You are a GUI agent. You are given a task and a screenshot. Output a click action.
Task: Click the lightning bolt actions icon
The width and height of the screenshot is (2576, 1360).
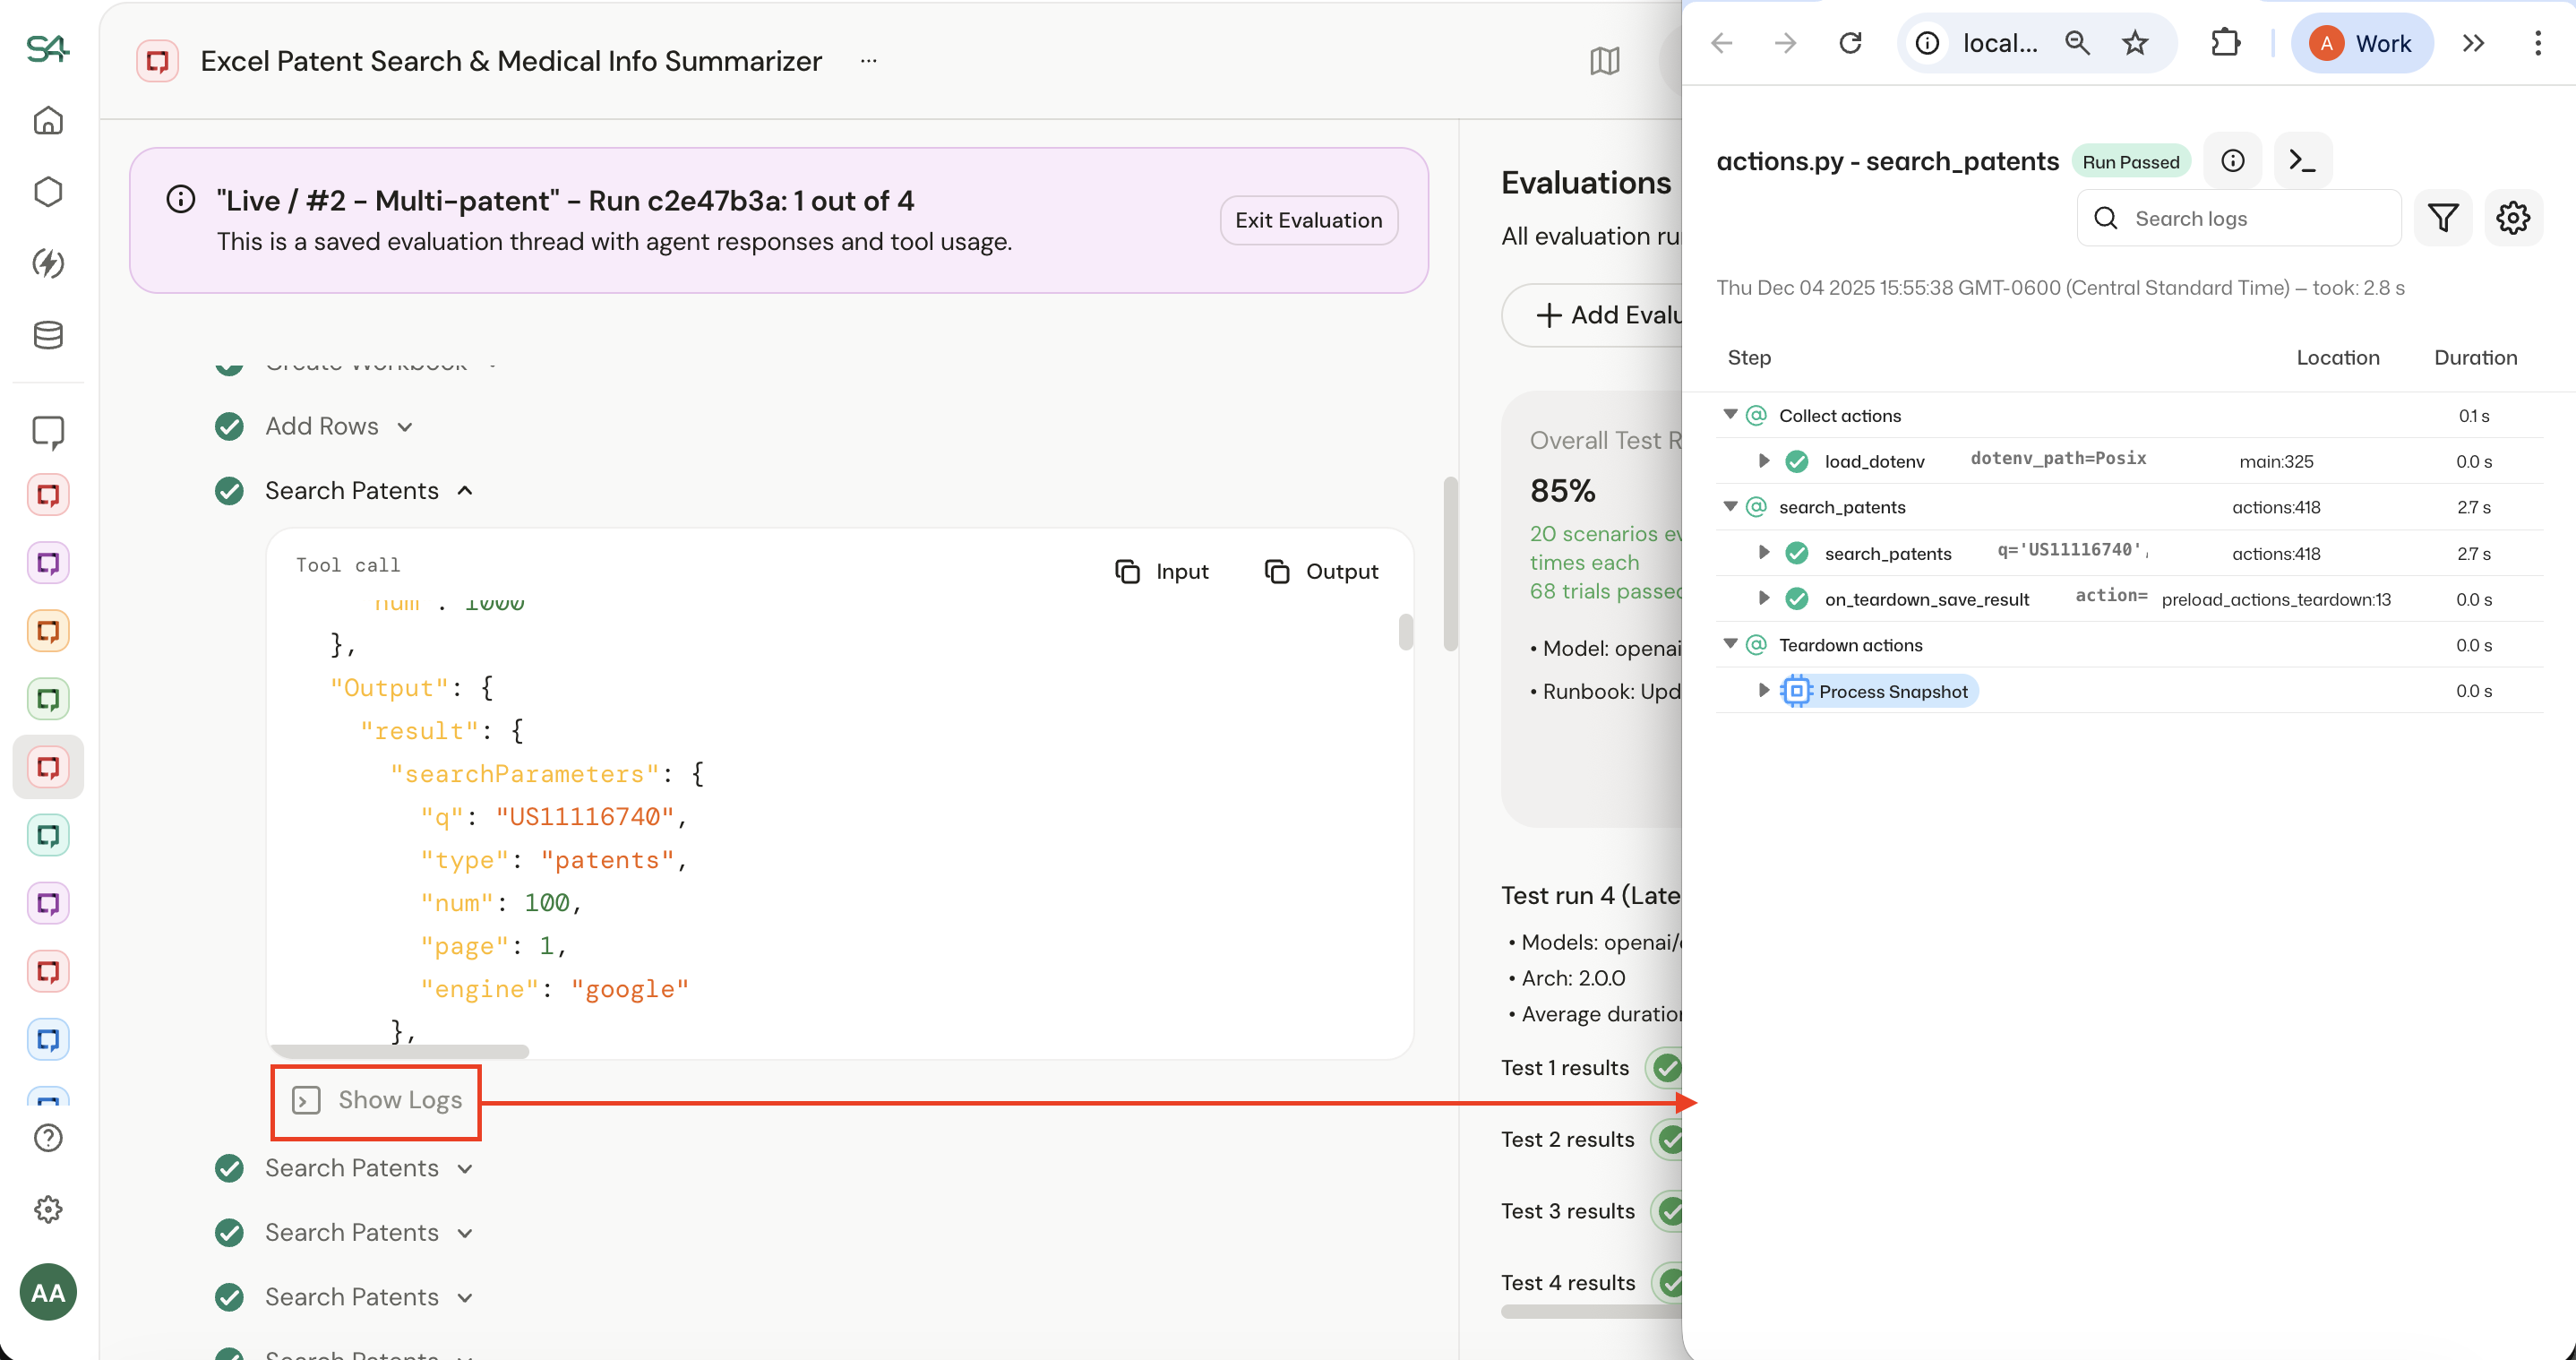point(48,263)
